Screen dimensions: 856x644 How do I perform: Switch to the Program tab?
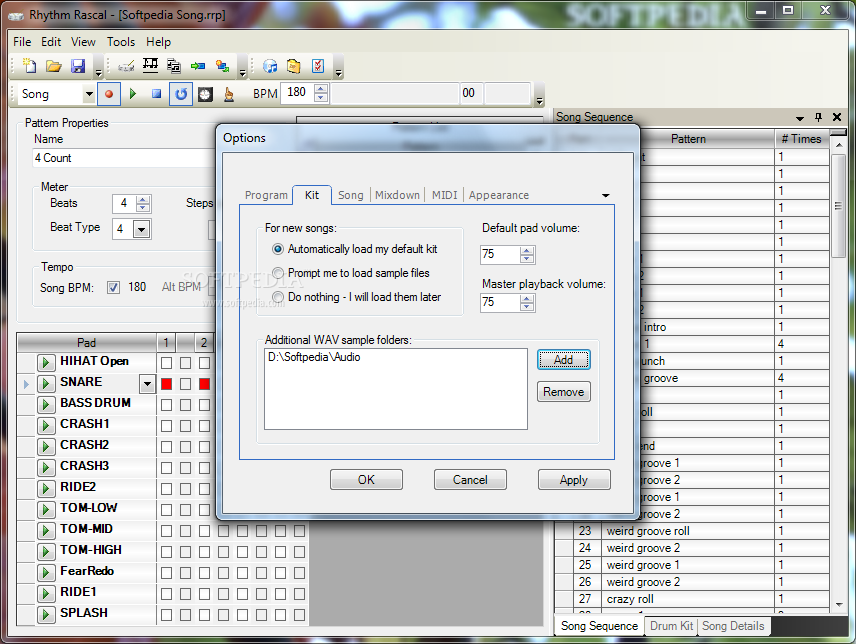tap(266, 195)
